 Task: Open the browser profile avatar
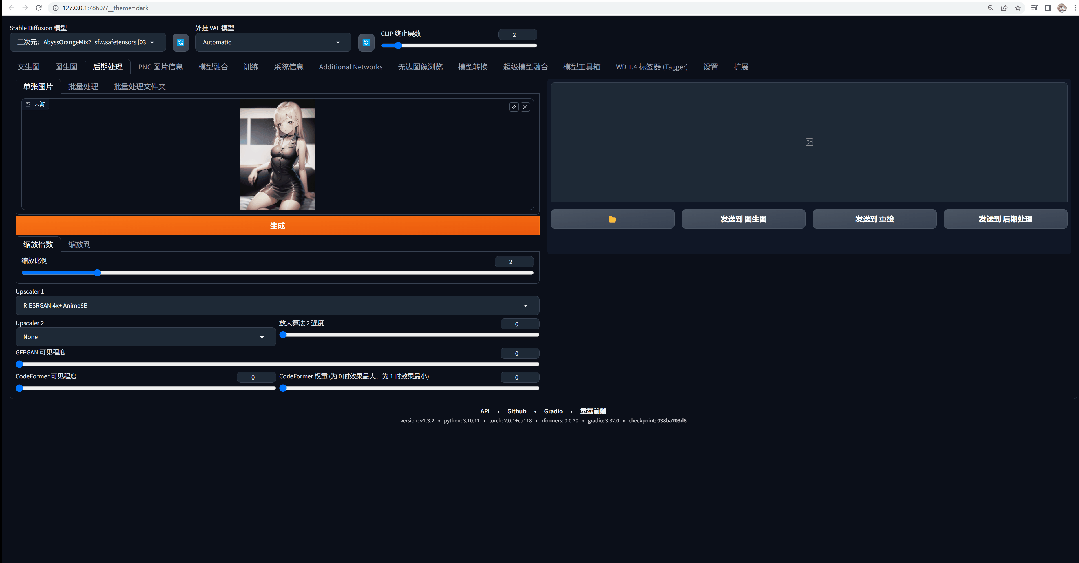click(1062, 8)
